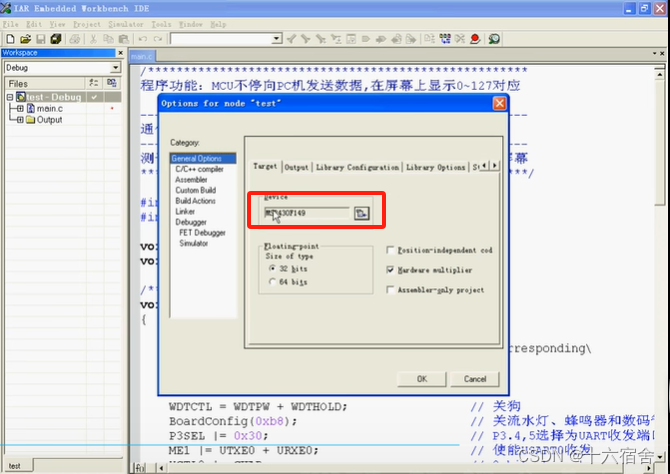Image resolution: width=670 pixels, height=474 pixels.
Task: Select the Debugger category
Action: [x=191, y=222]
